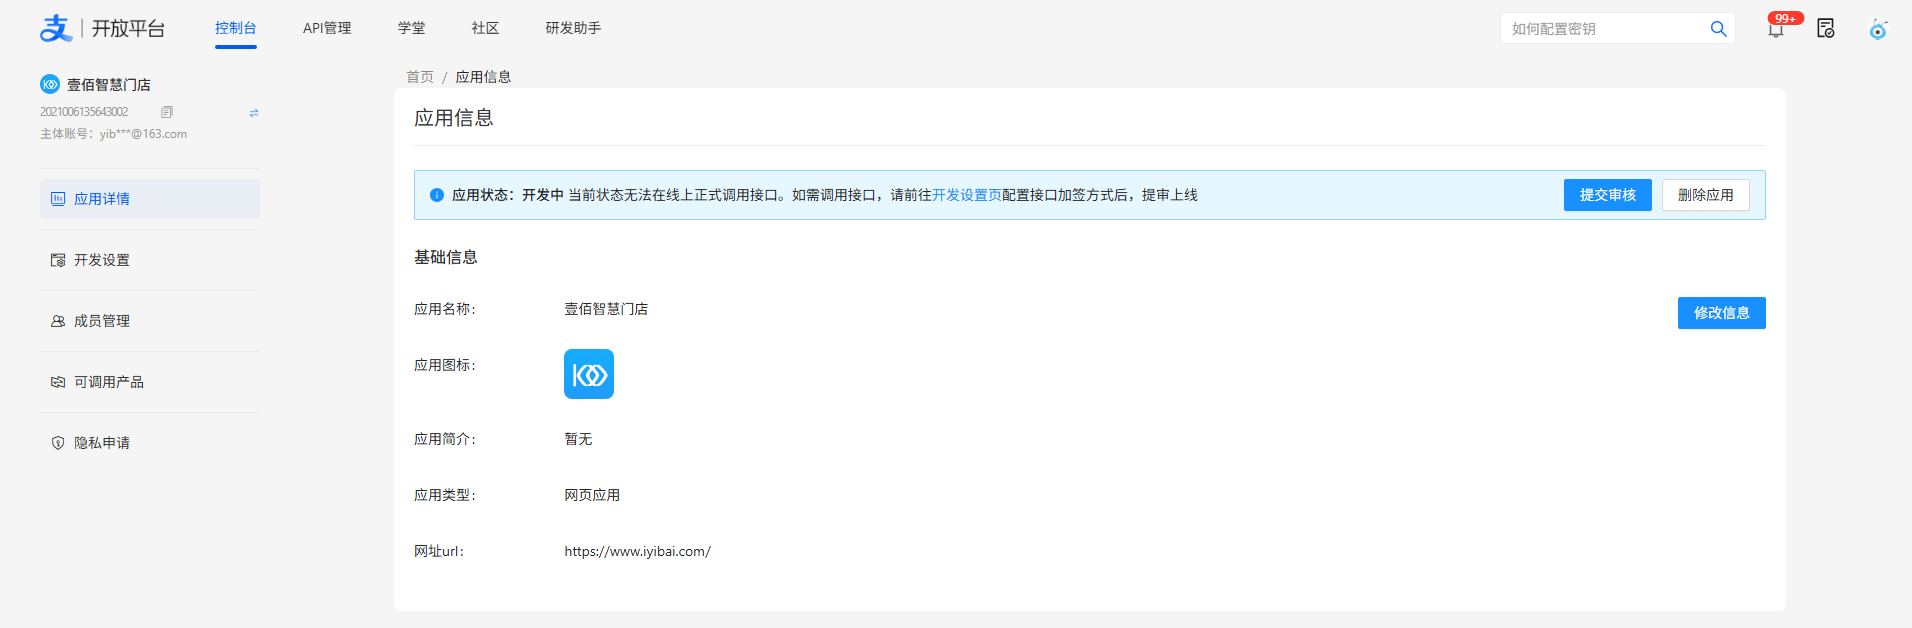Click the 壹佰智慧门店 name in sidebar
Viewport: 1912px width, 628px height.
tap(109, 85)
